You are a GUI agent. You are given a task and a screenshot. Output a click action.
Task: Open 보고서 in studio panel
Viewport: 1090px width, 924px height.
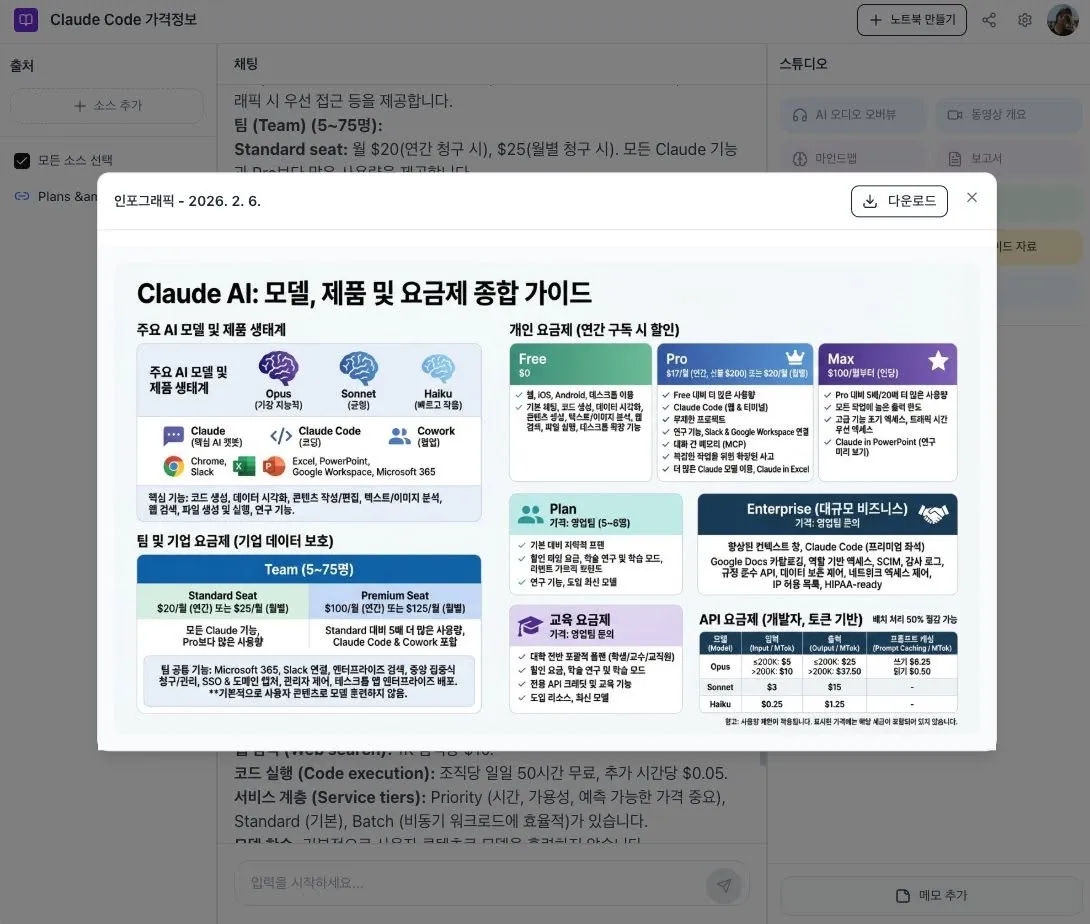point(1009,159)
